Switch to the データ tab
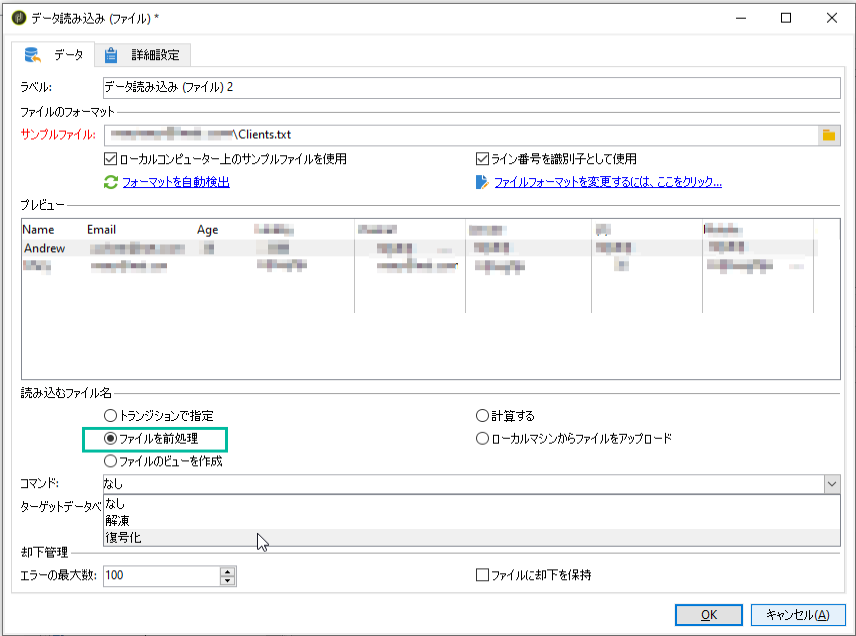 (x=53, y=55)
